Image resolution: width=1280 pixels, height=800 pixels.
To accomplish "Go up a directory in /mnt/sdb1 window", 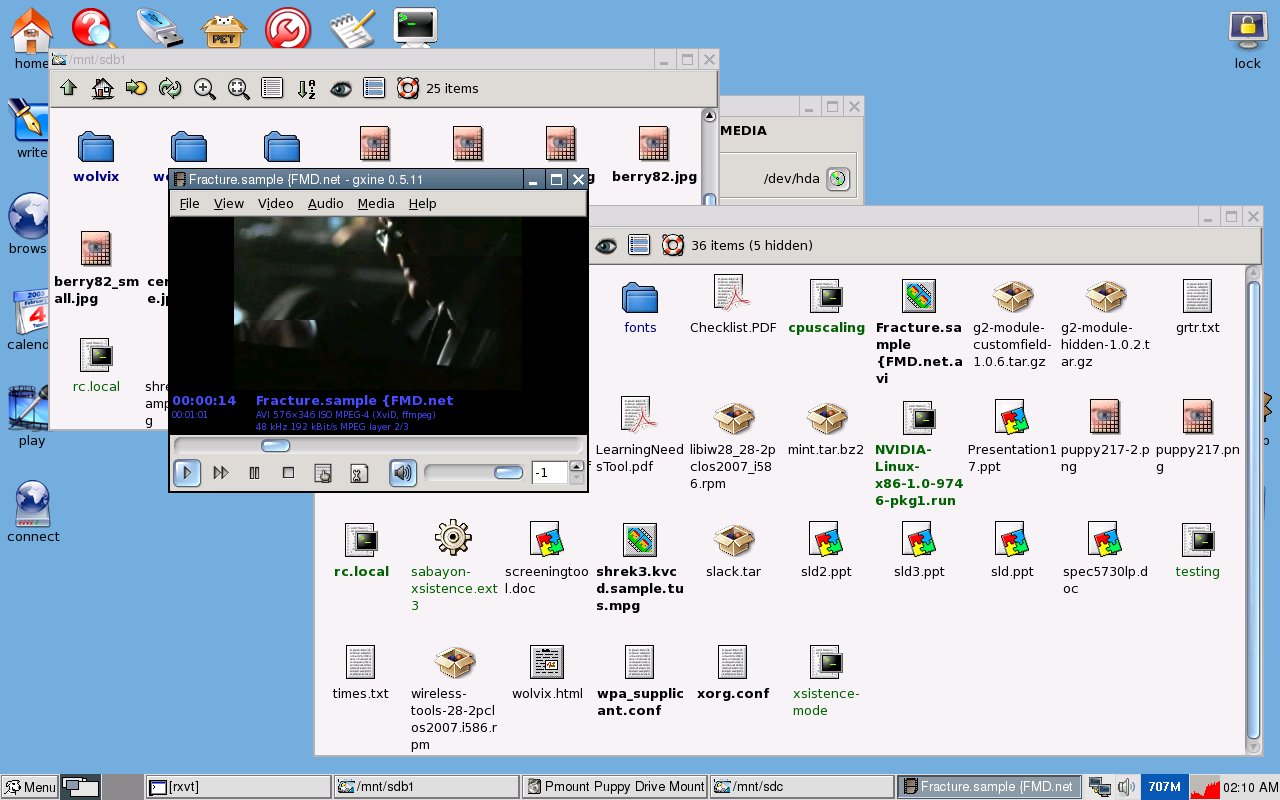I will [68, 88].
